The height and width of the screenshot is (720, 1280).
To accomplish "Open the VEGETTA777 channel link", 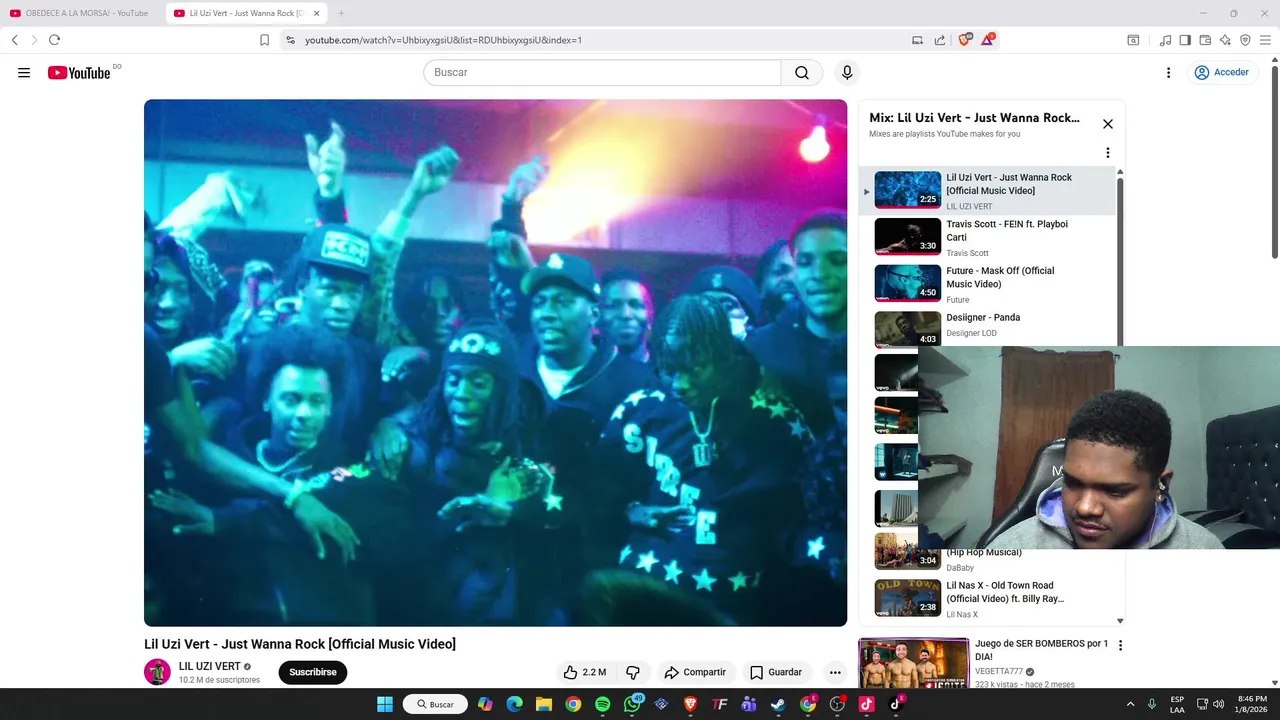I will [999, 671].
